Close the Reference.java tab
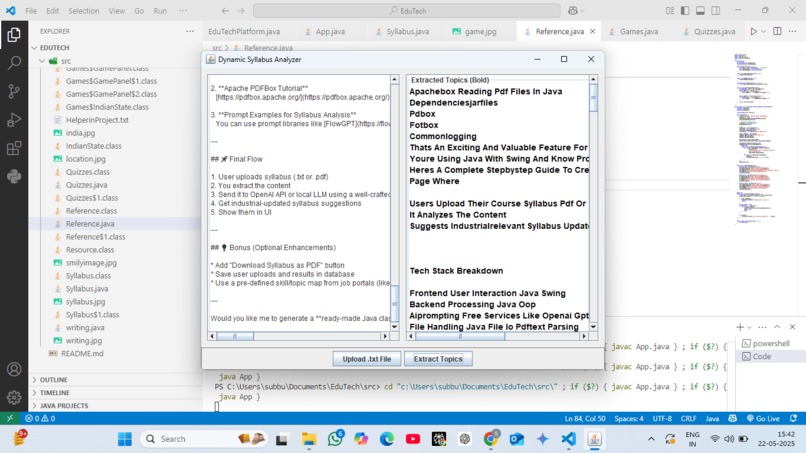The image size is (806, 453). (593, 31)
